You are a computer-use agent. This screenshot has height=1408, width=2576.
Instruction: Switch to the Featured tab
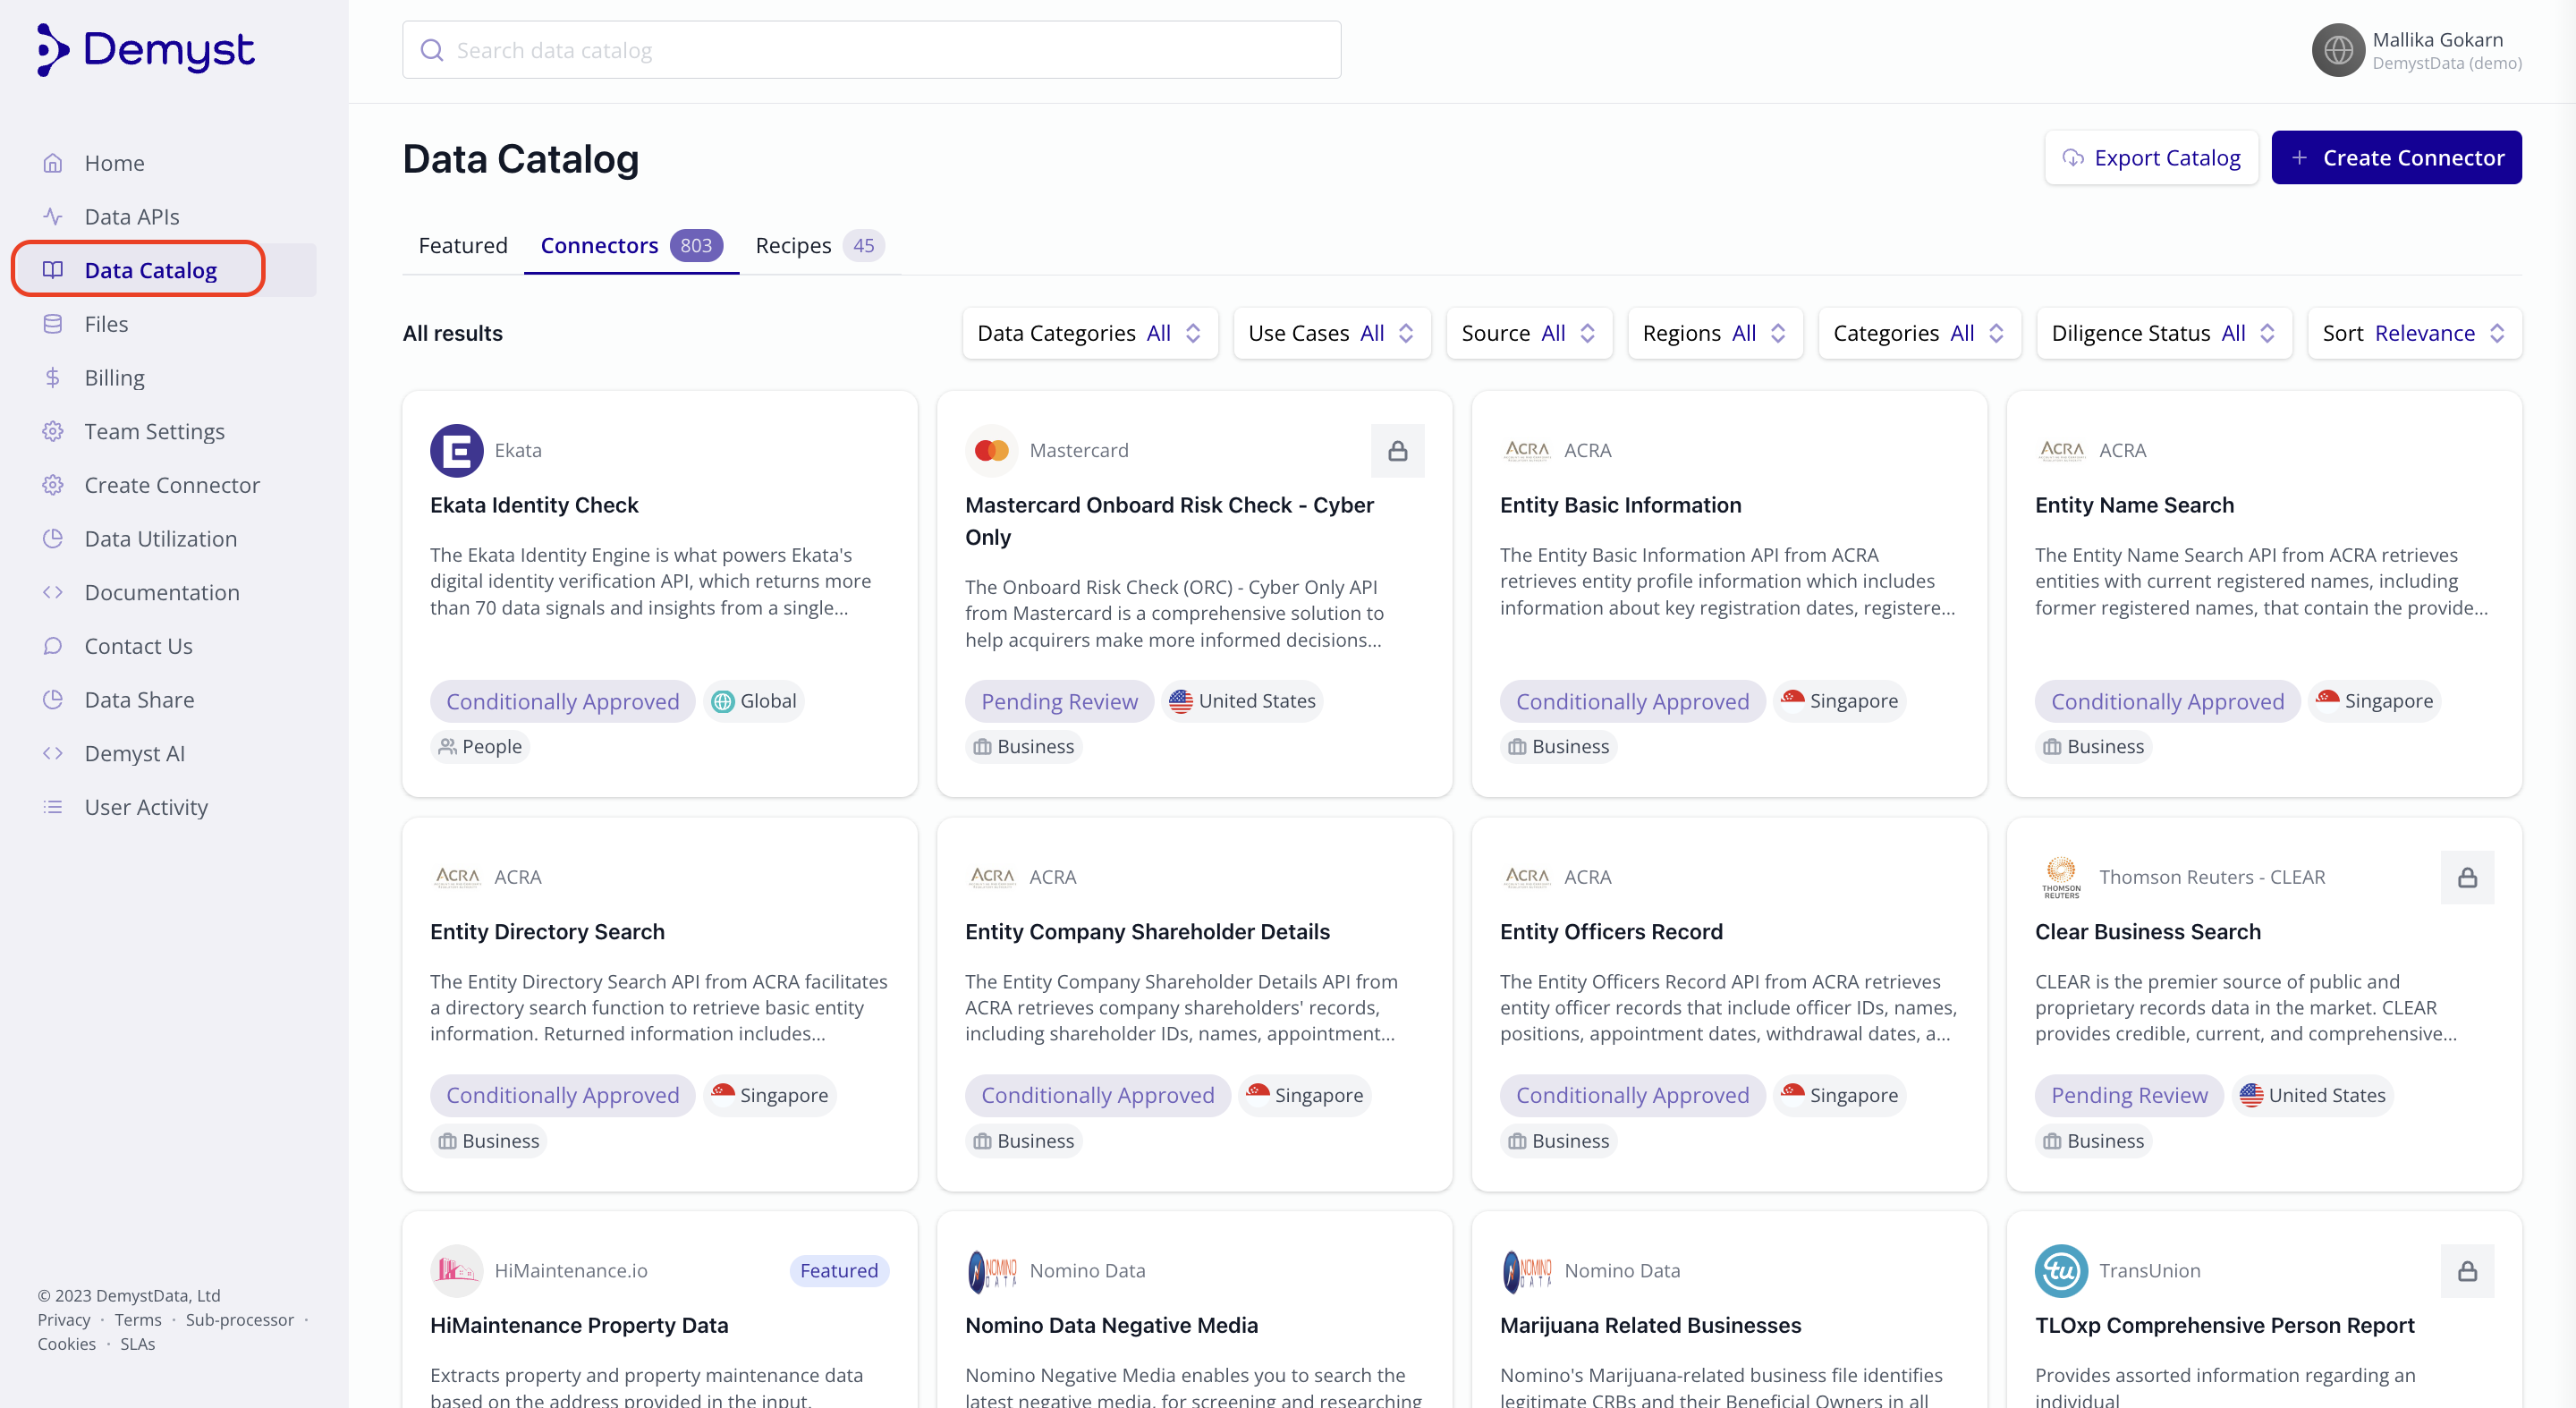point(463,245)
